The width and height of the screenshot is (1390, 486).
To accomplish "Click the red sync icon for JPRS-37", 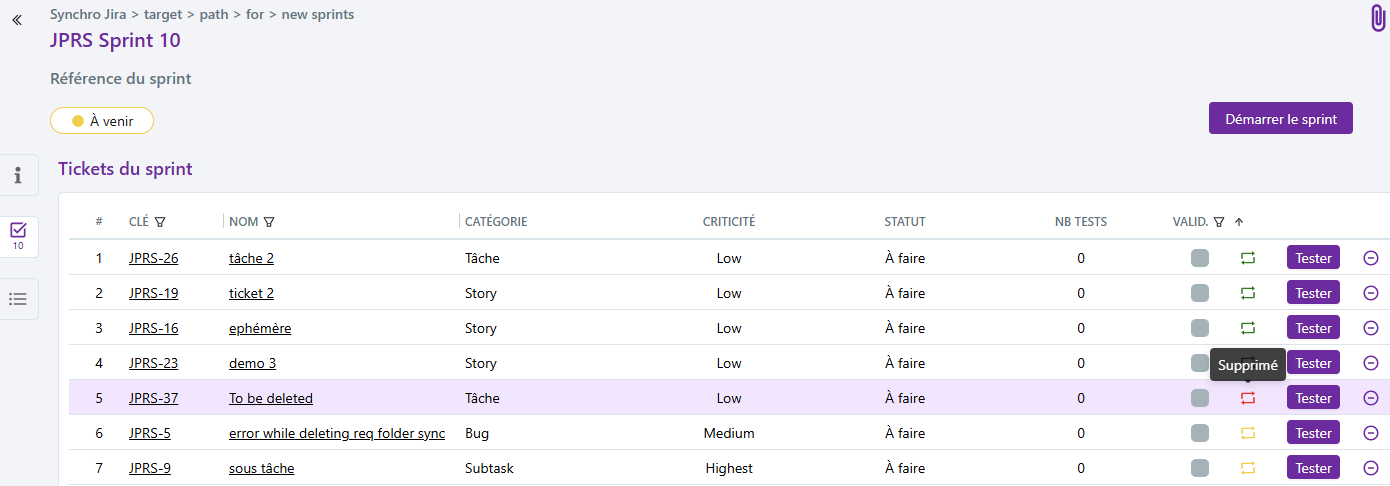I will (x=1248, y=398).
